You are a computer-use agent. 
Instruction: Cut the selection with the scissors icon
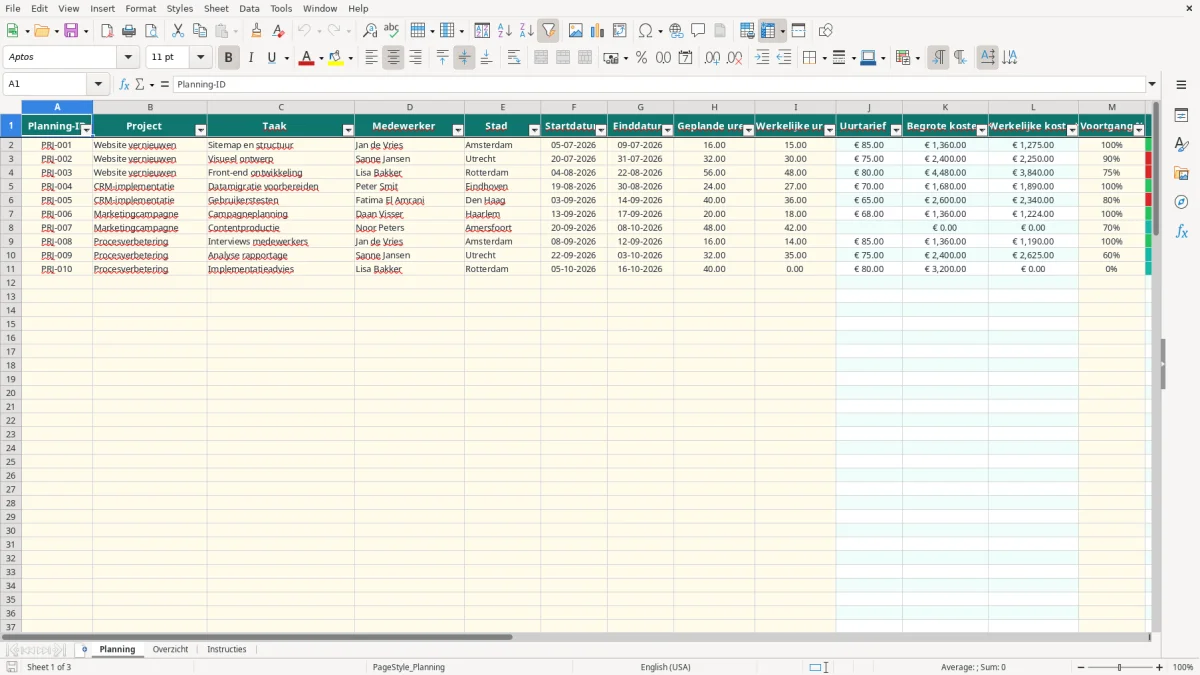[178, 31]
